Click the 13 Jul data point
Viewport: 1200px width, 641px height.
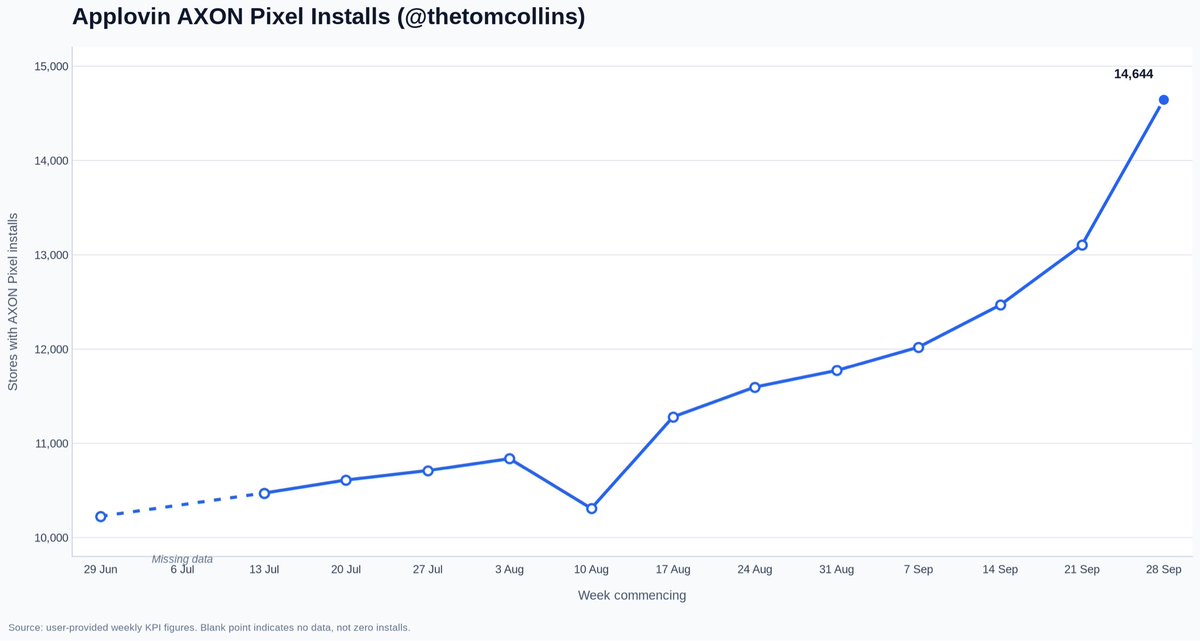(264, 493)
